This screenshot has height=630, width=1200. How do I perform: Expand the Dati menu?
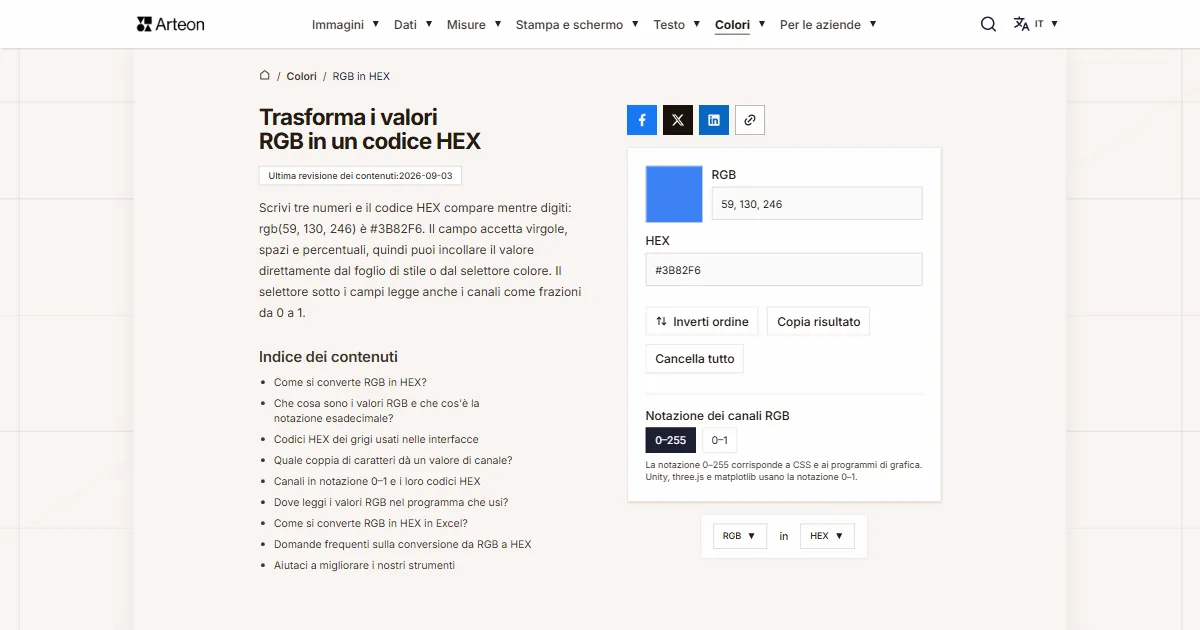click(x=413, y=24)
